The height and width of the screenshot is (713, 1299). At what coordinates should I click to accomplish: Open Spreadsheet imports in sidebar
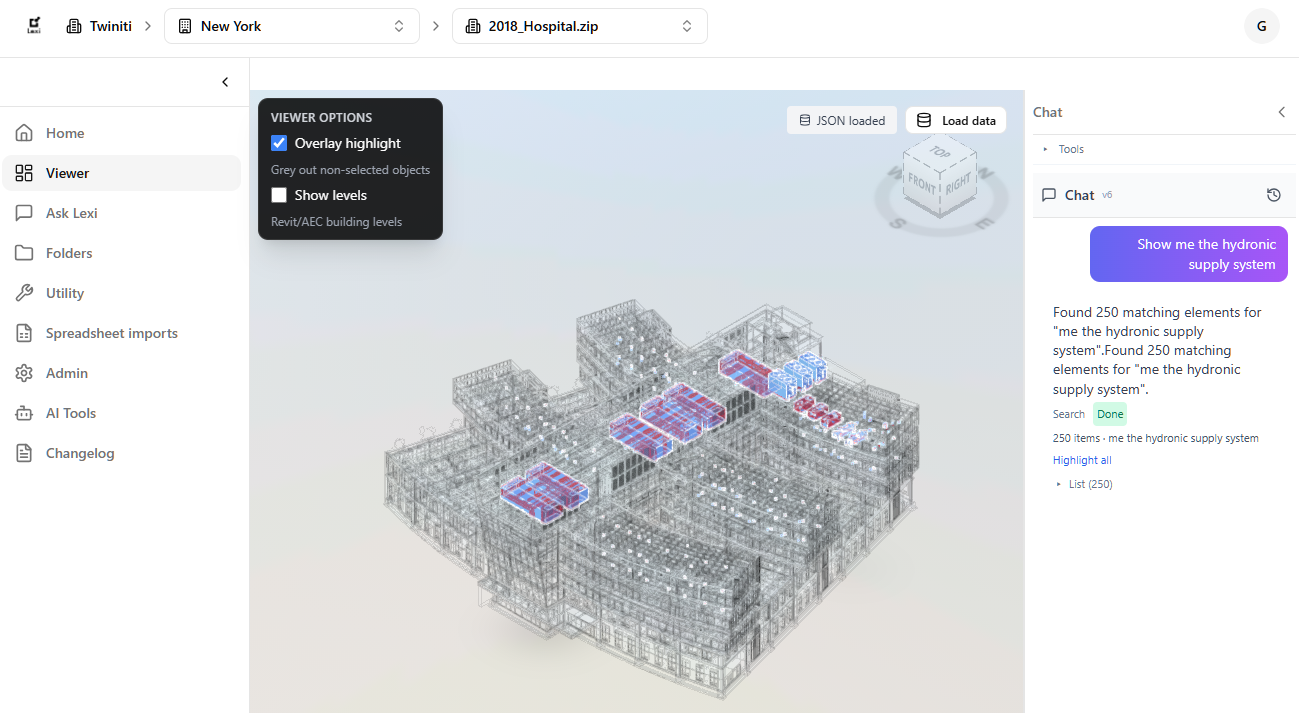coord(111,333)
